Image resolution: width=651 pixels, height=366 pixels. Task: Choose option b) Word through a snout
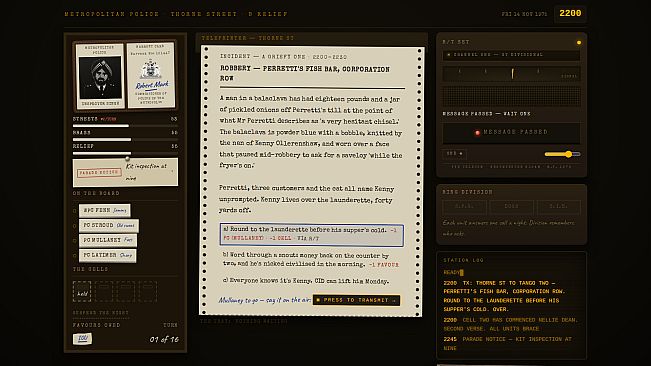[311, 260]
